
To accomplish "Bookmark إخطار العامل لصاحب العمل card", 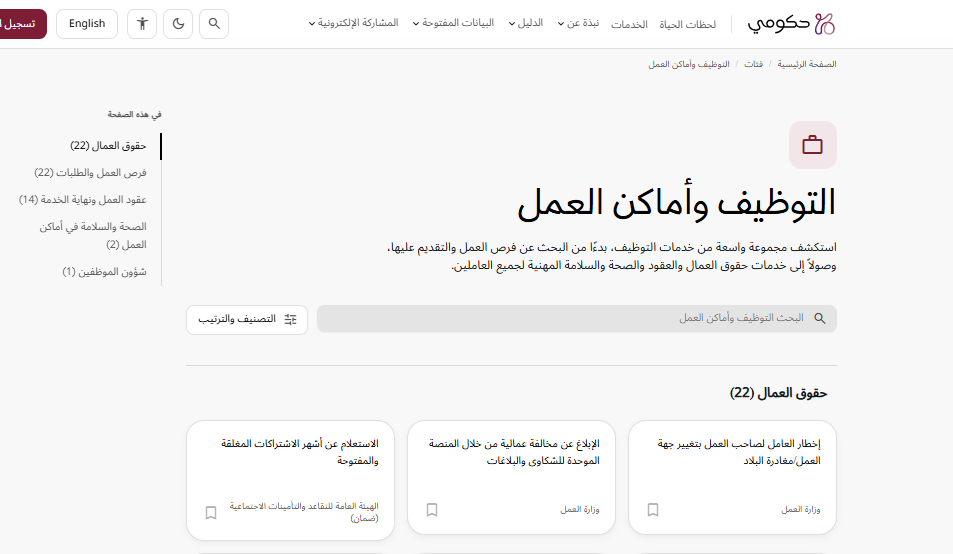I will [653, 510].
